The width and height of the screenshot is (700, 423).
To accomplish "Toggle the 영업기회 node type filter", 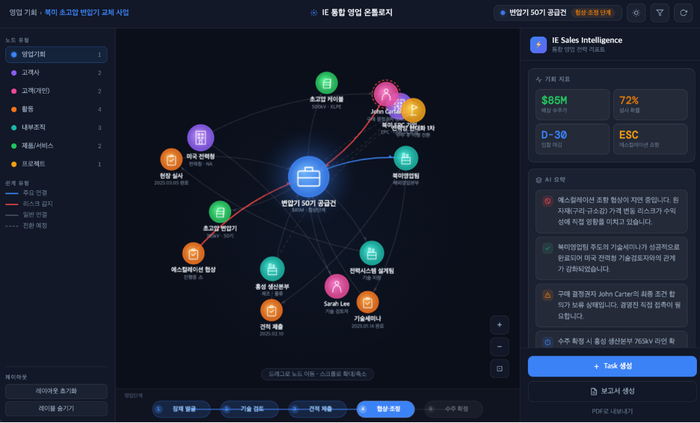I will tap(56, 55).
